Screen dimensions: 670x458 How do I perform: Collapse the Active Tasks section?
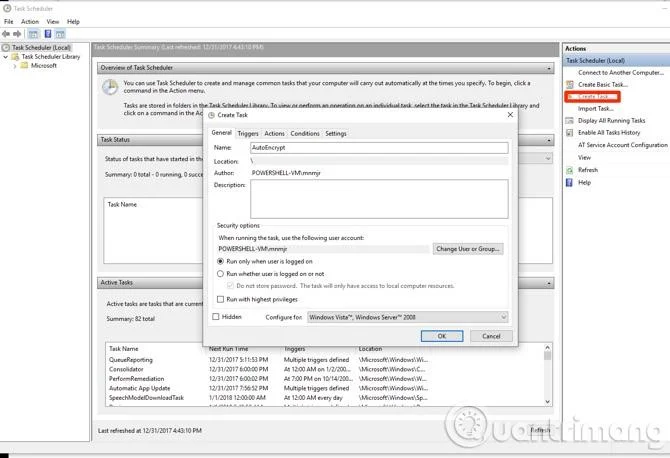pos(549,283)
